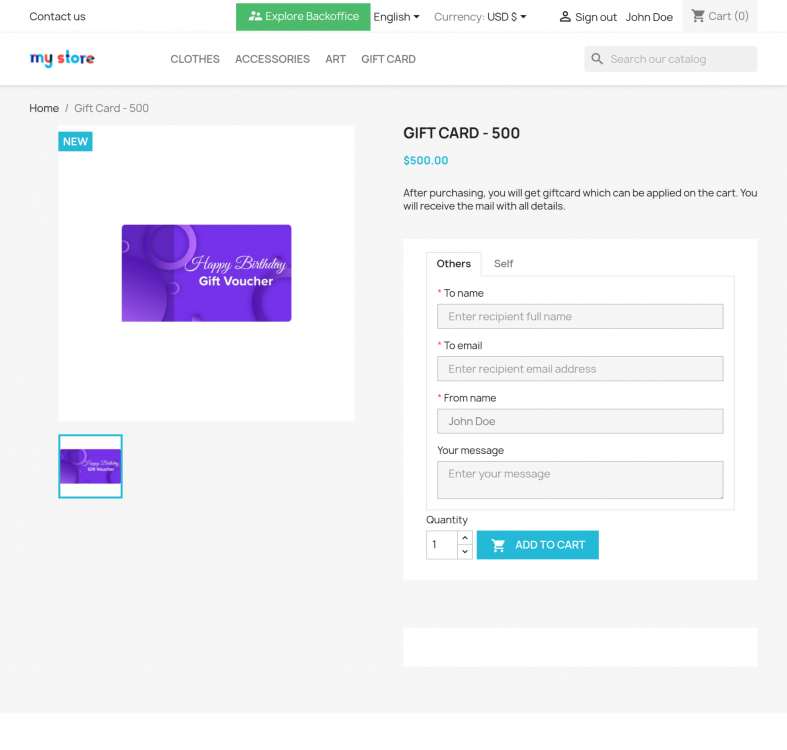Screen dimensions: 787x750
Task: Increase quantity with the up arrow
Action: point(465,538)
